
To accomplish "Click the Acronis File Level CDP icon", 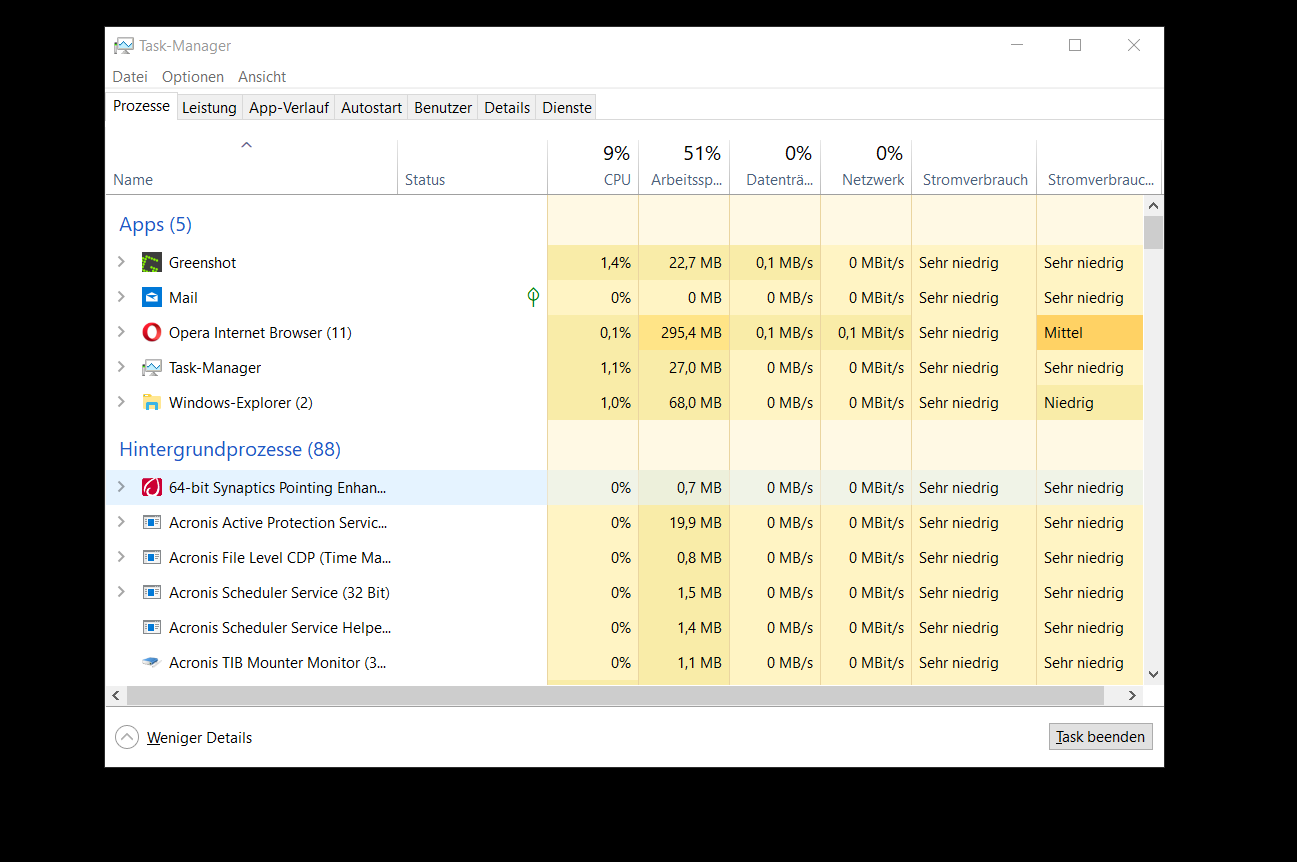I will point(152,558).
